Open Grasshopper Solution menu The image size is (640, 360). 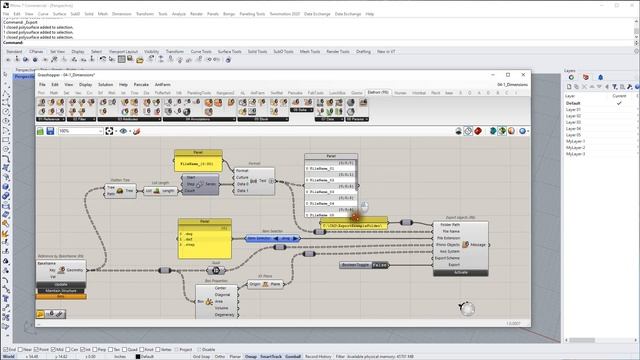(x=105, y=84)
